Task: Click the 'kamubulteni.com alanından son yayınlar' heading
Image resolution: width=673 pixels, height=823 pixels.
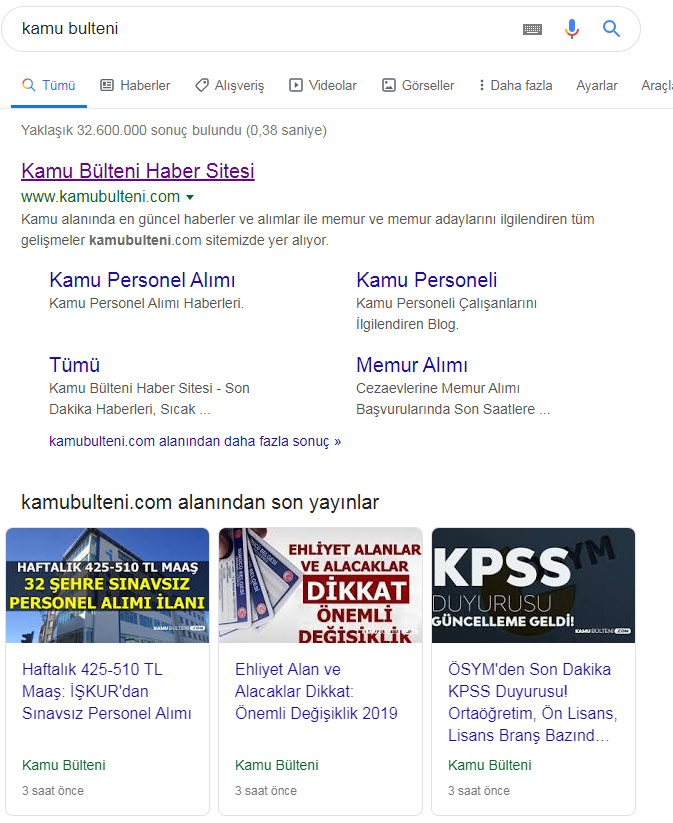Action: [x=200, y=503]
